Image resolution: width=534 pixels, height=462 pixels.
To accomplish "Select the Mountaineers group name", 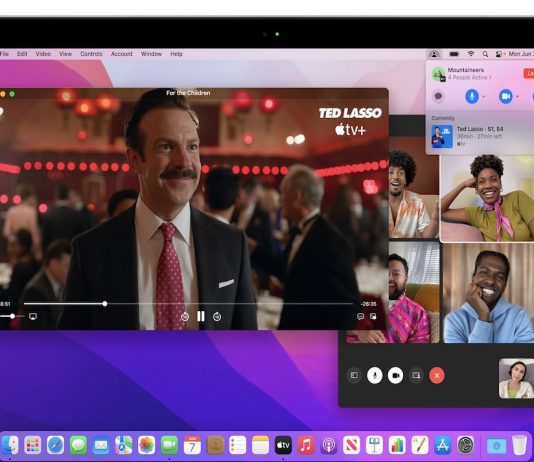I will click(x=466, y=70).
